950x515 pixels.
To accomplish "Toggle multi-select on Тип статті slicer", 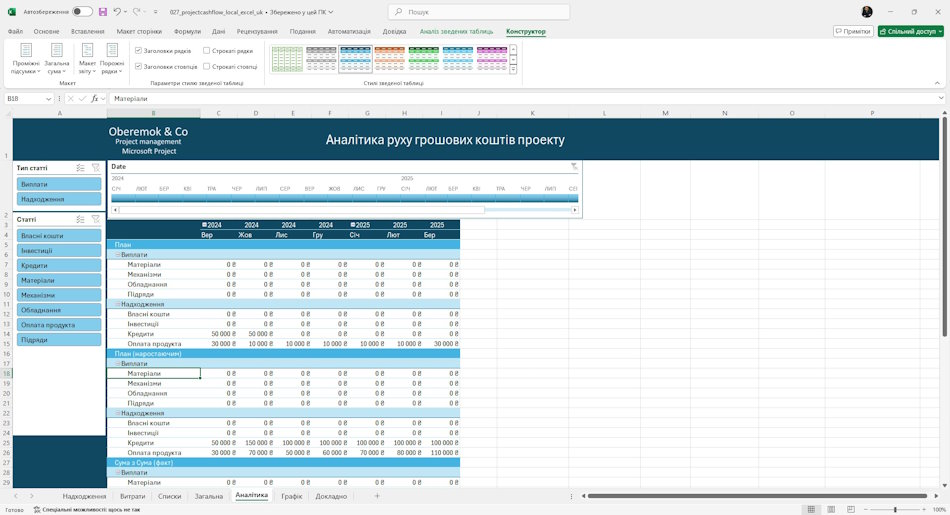I will point(81,168).
